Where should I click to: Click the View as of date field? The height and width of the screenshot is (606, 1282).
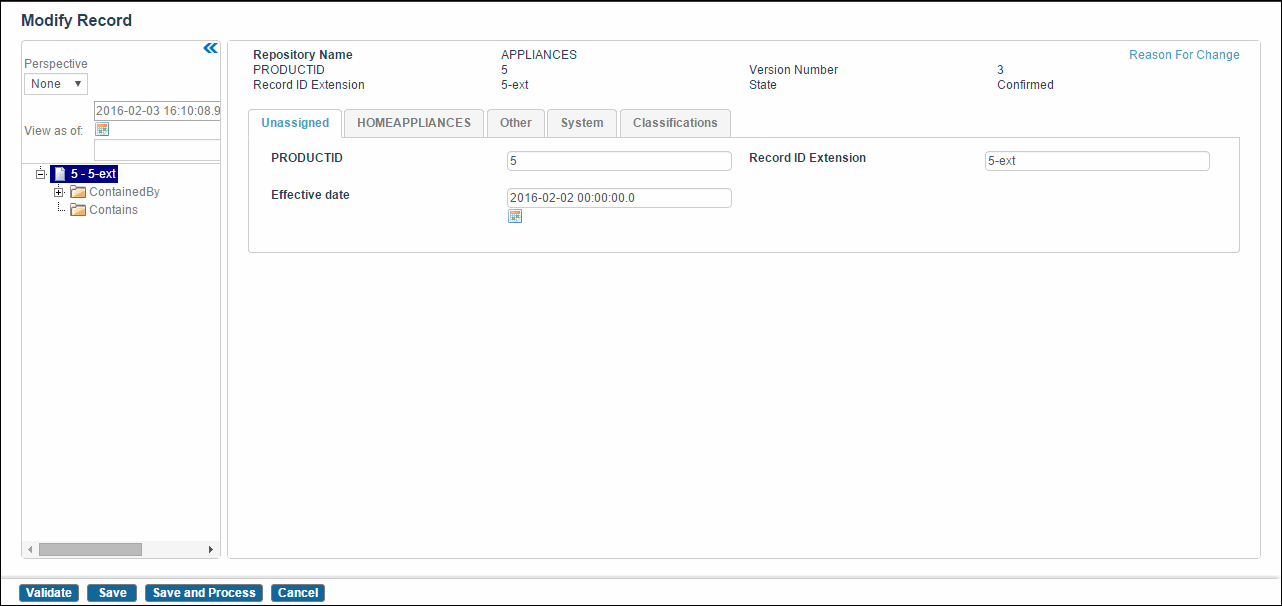pyautogui.click(x=157, y=111)
